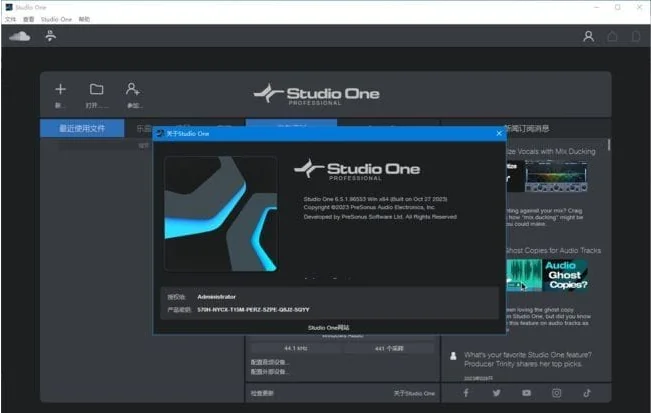This screenshot has width=651, height=413.
Task: Open the Instagram social icon
Action: 556,393
